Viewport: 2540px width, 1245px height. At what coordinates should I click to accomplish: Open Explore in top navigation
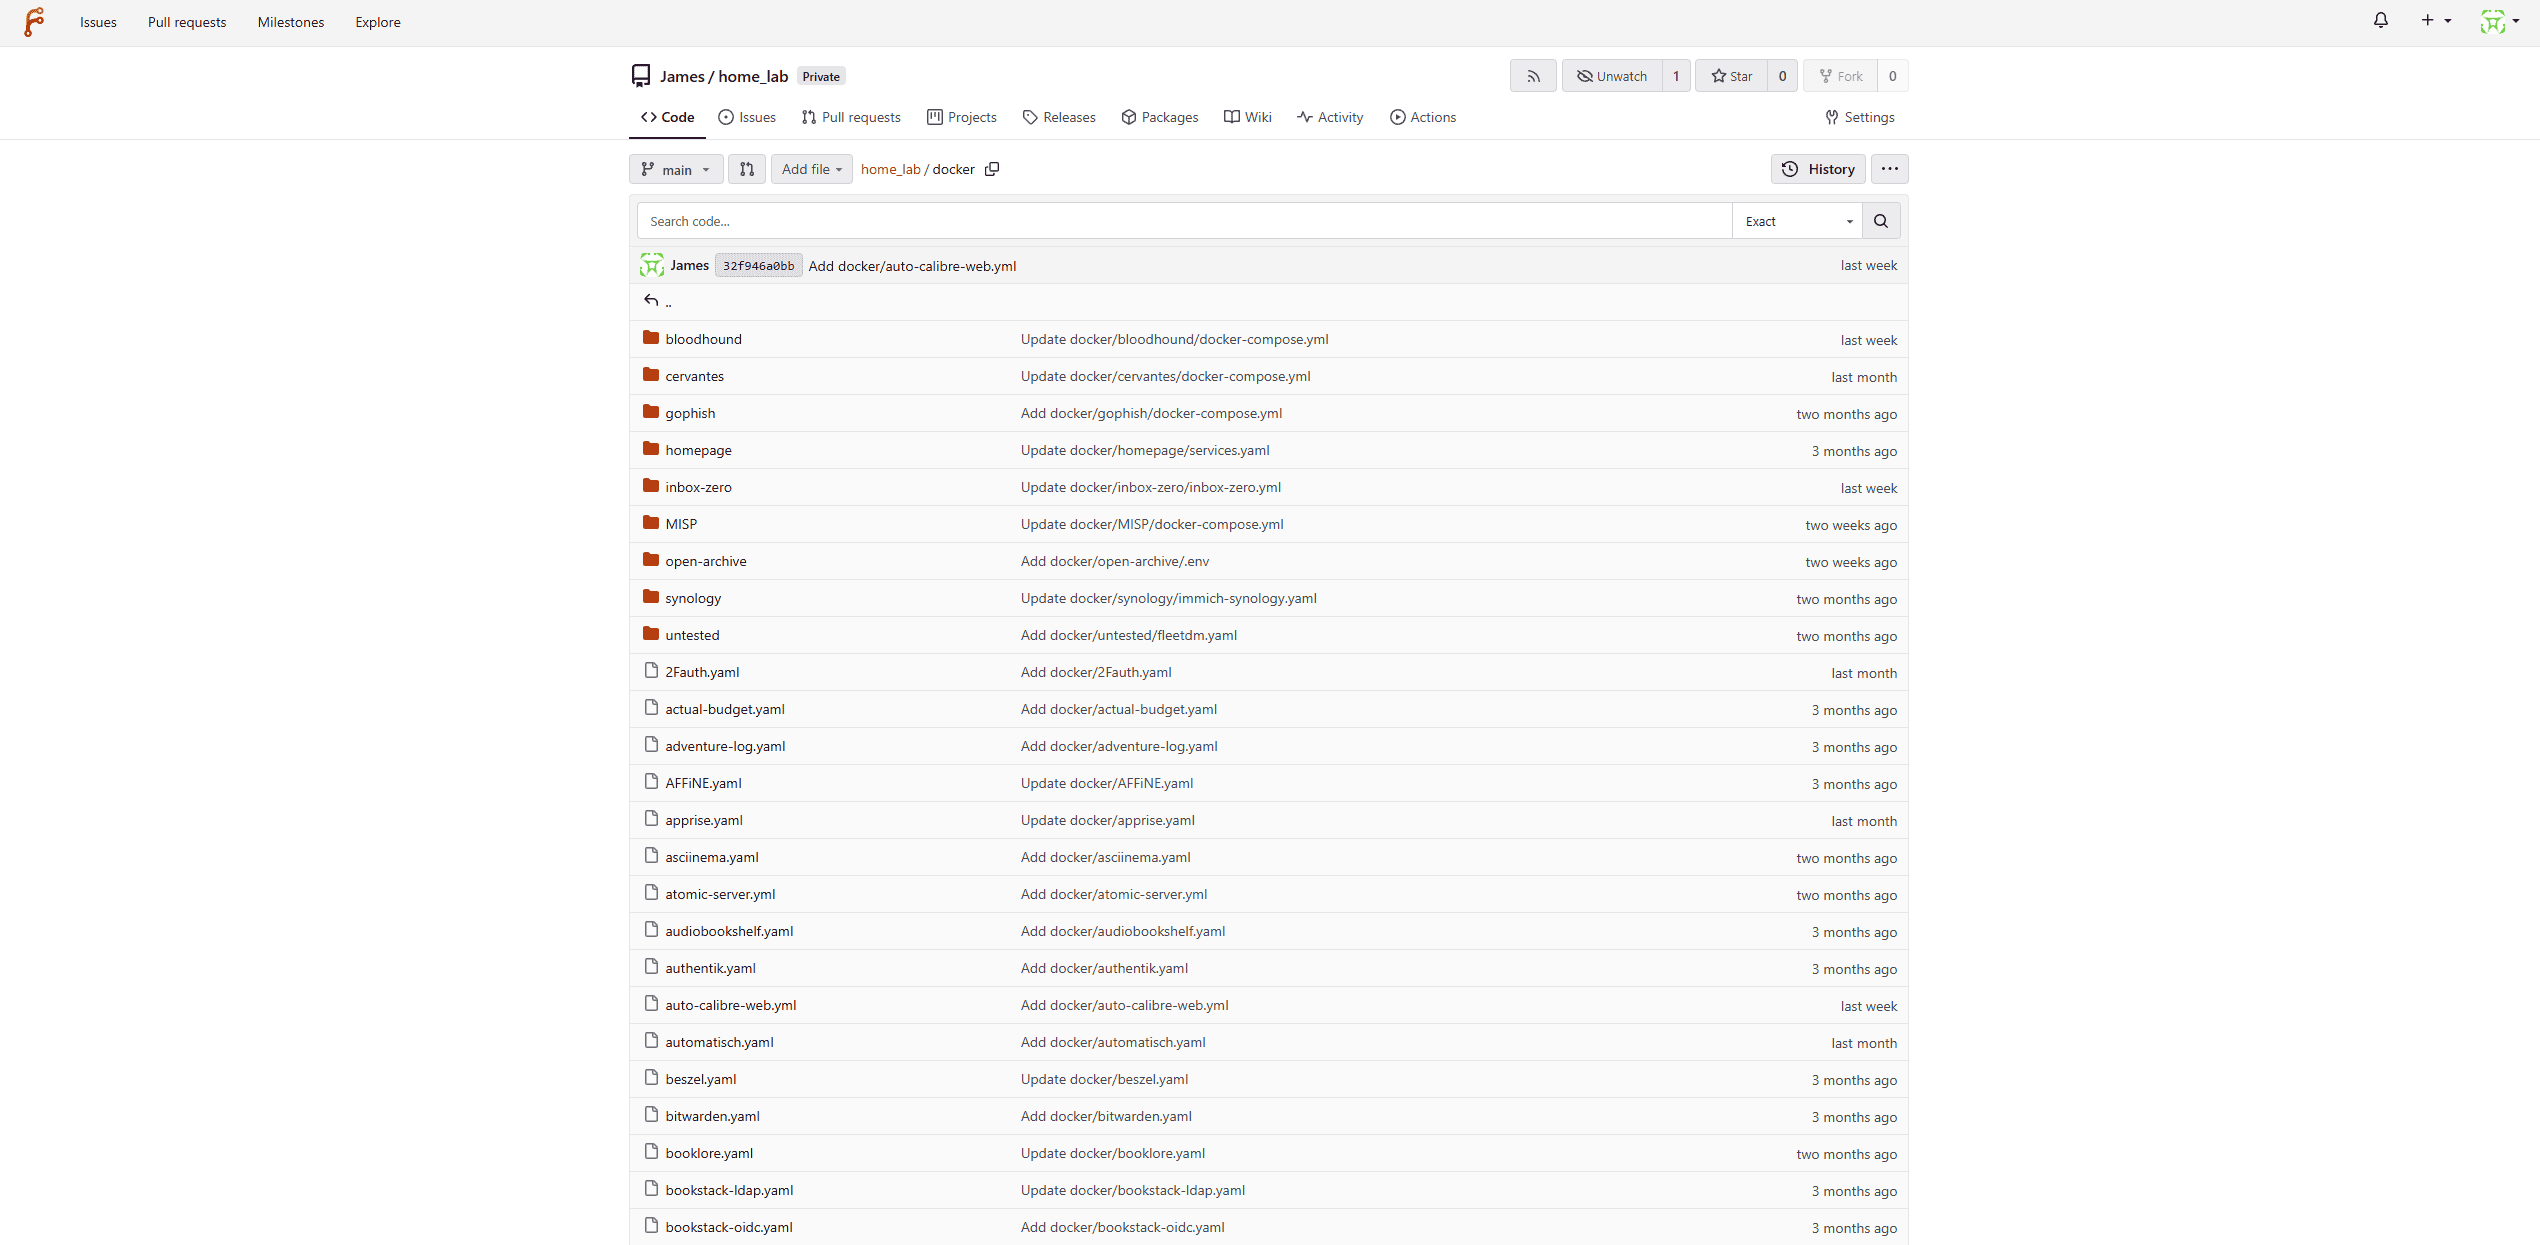point(378,22)
